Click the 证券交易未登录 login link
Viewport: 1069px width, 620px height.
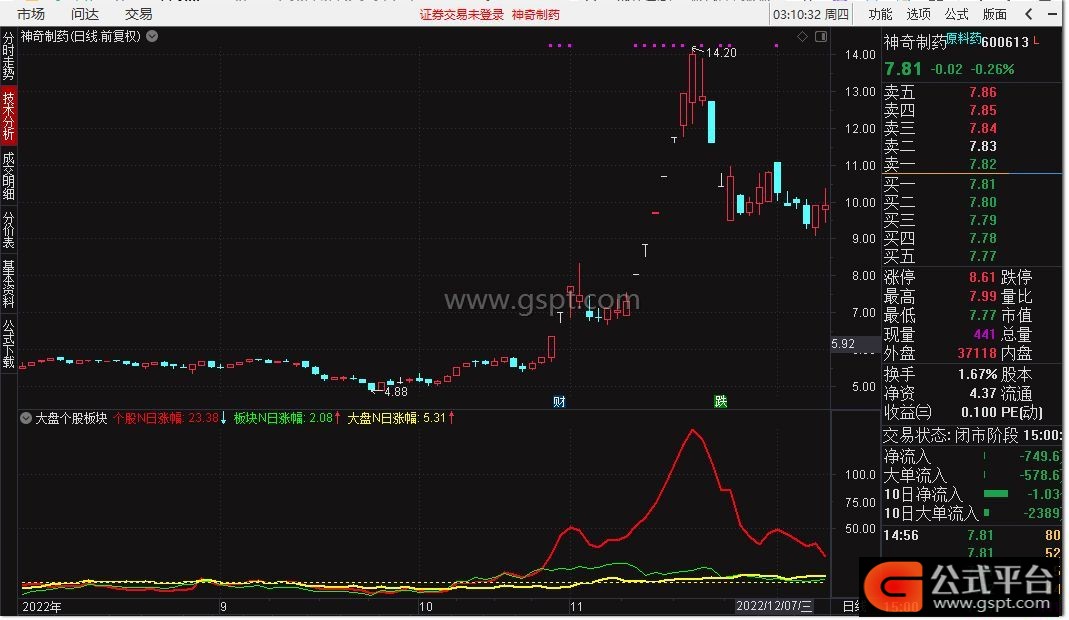point(462,14)
